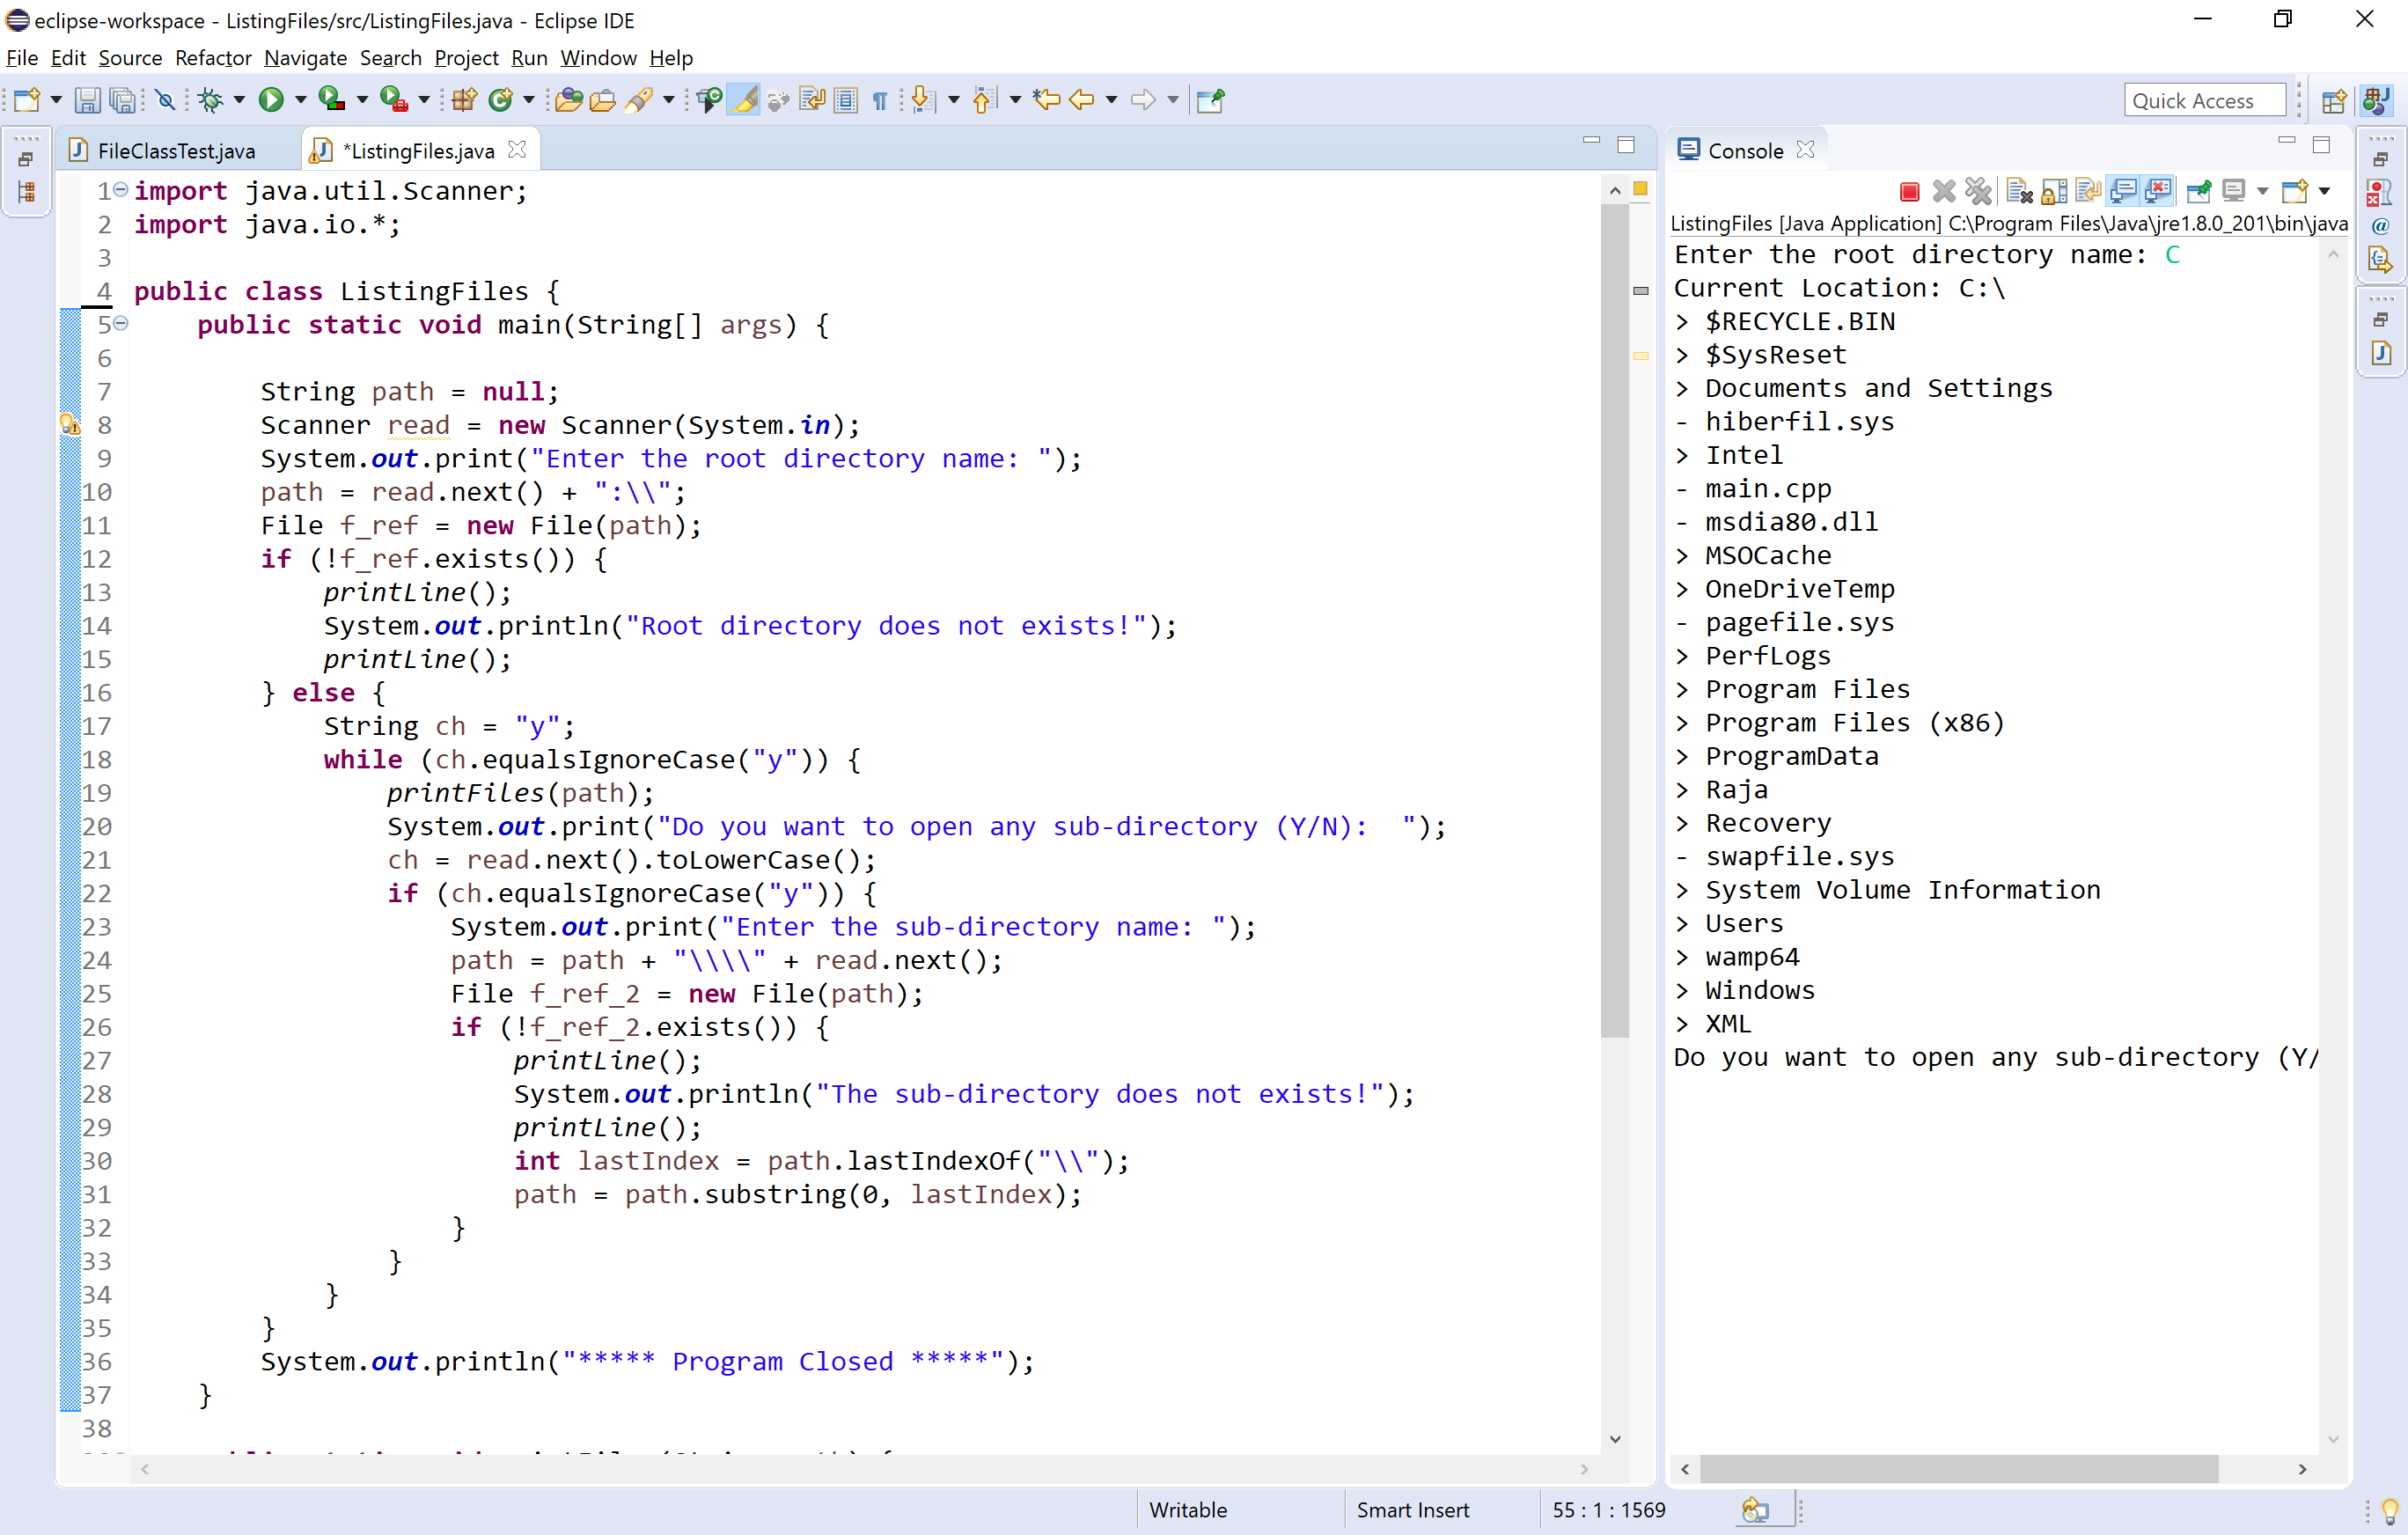
Task: Open the Quick Access search field
Action: 2205,100
